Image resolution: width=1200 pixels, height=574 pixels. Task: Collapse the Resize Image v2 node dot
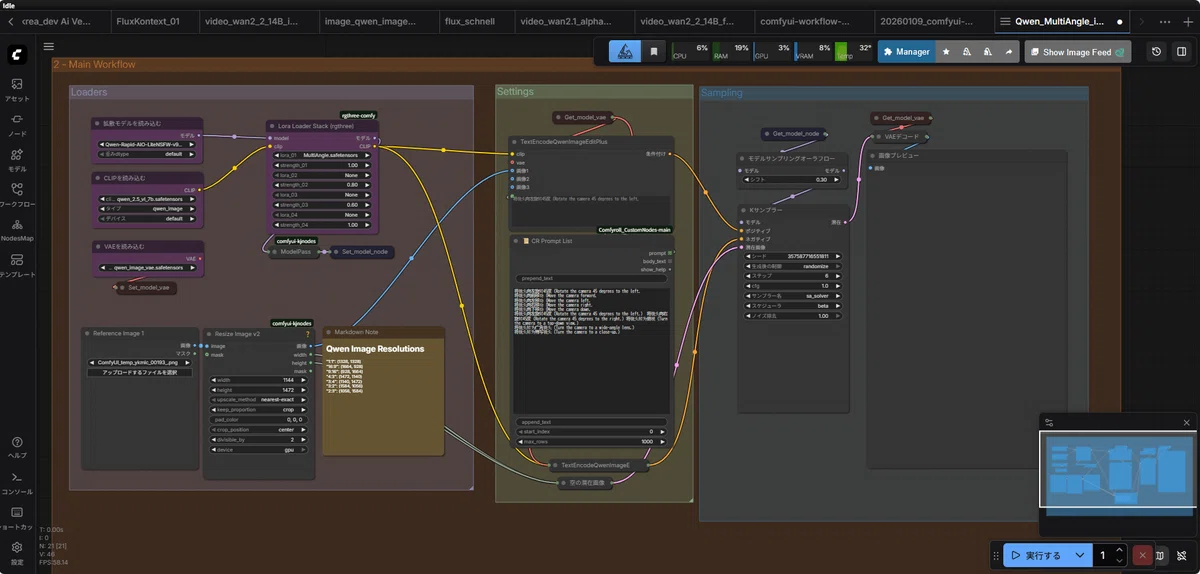(x=211, y=333)
